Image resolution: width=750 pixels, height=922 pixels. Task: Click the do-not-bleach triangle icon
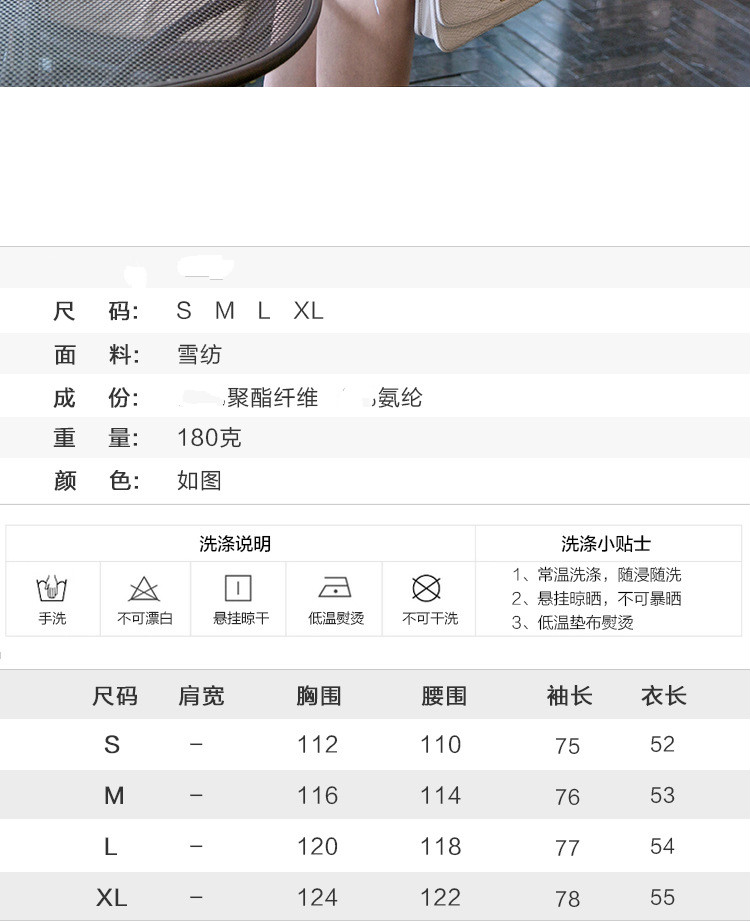(x=144, y=589)
